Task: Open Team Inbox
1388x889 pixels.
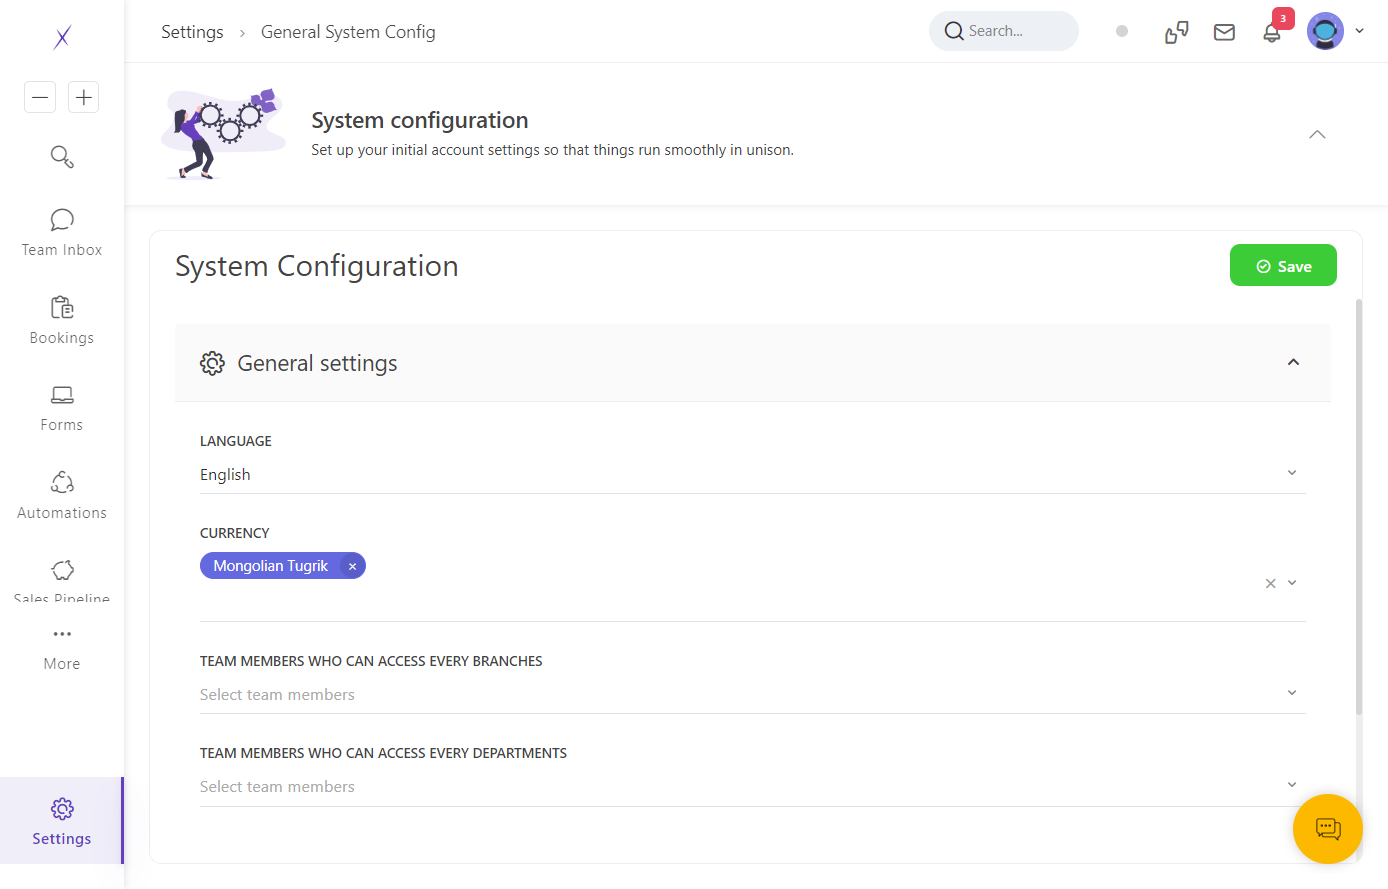Action: pos(62,233)
